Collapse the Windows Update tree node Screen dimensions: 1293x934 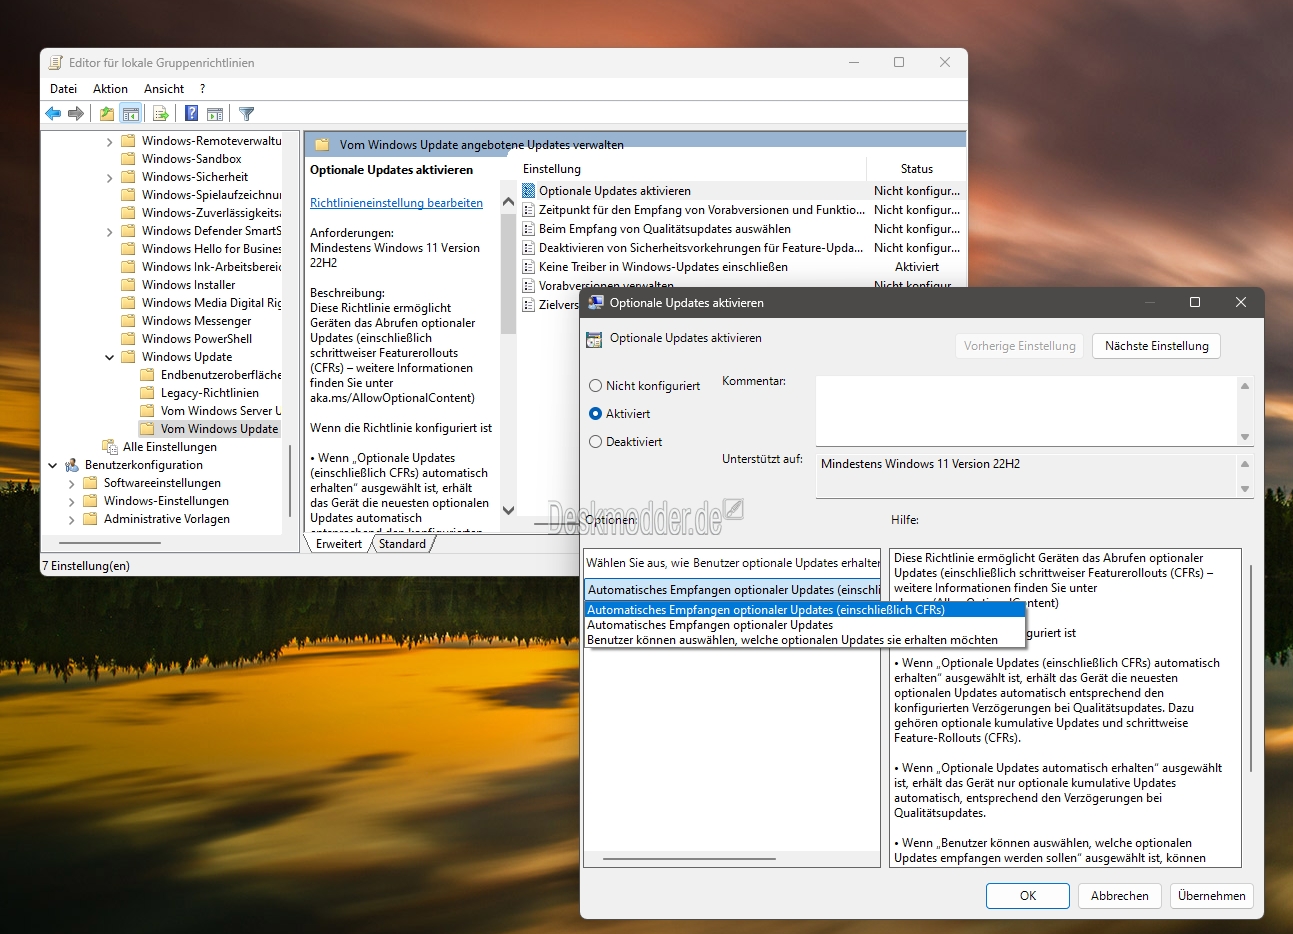click(x=109, y=357)
